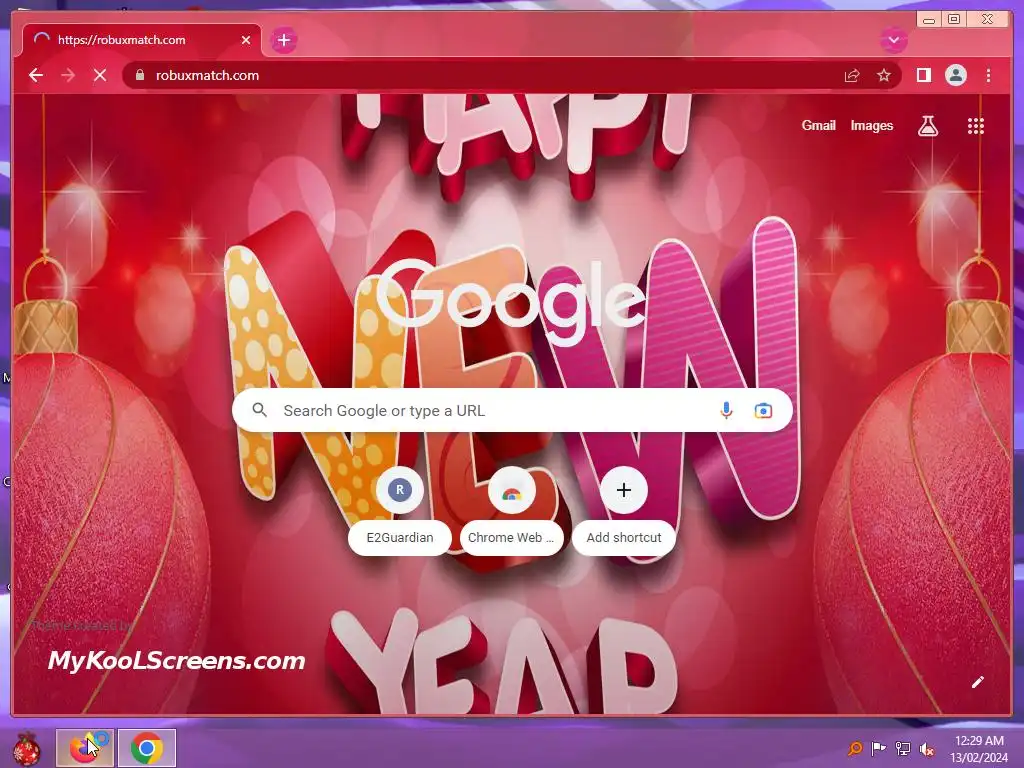The image size is (1024, 768).
Task: Open the ornament Start button on the taskbar
Action: (26, 748)
